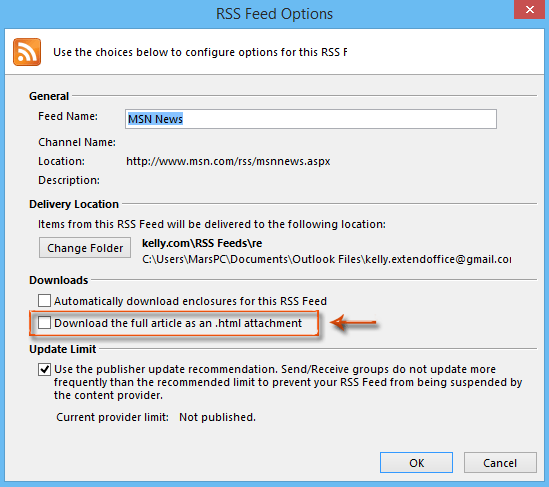Click into the Feed Name field
Screen dimensions: 549x487
tap(311, 119)
